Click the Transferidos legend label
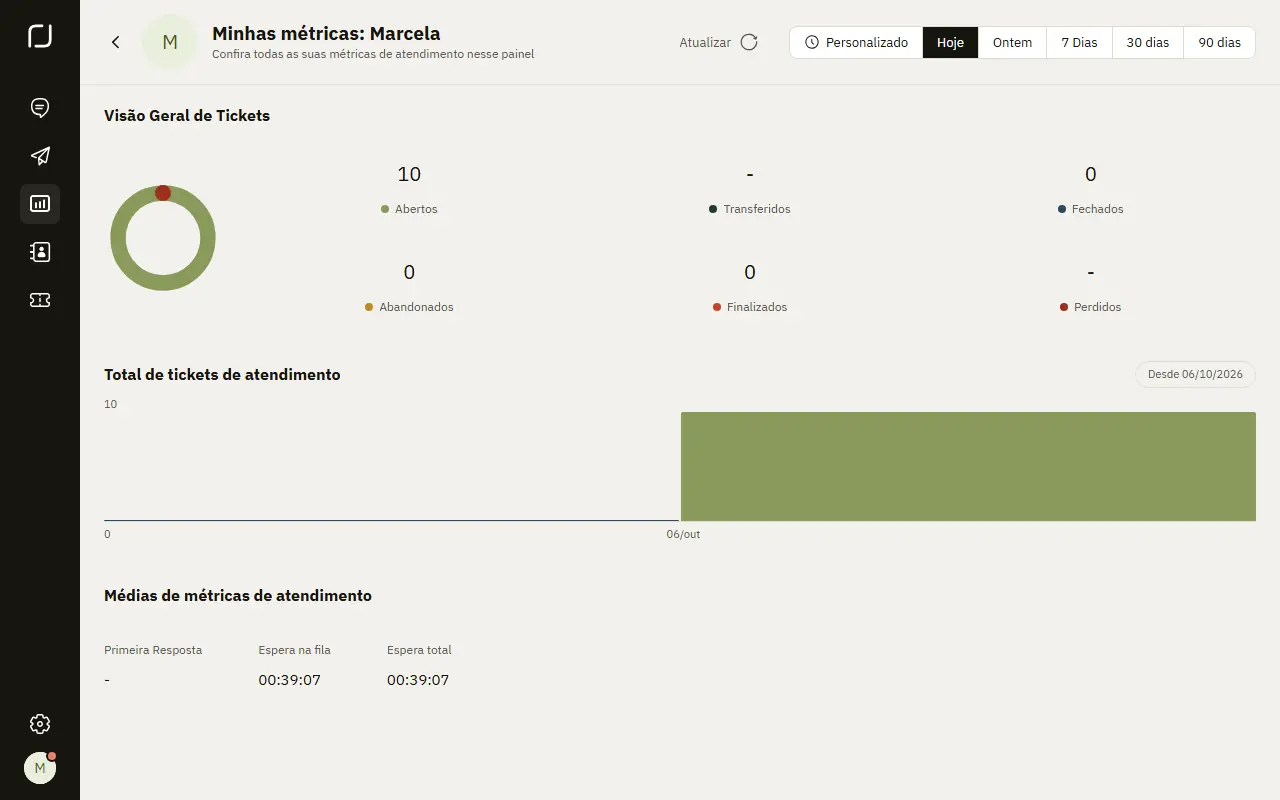Viewport: 1280px width, 800px height. click(757, 209)
